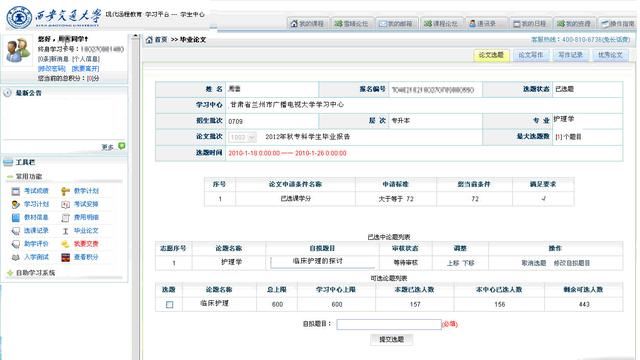Open 查看积分 in the sidebar
Screen dimensions: 640x360
tap(86, 257)
